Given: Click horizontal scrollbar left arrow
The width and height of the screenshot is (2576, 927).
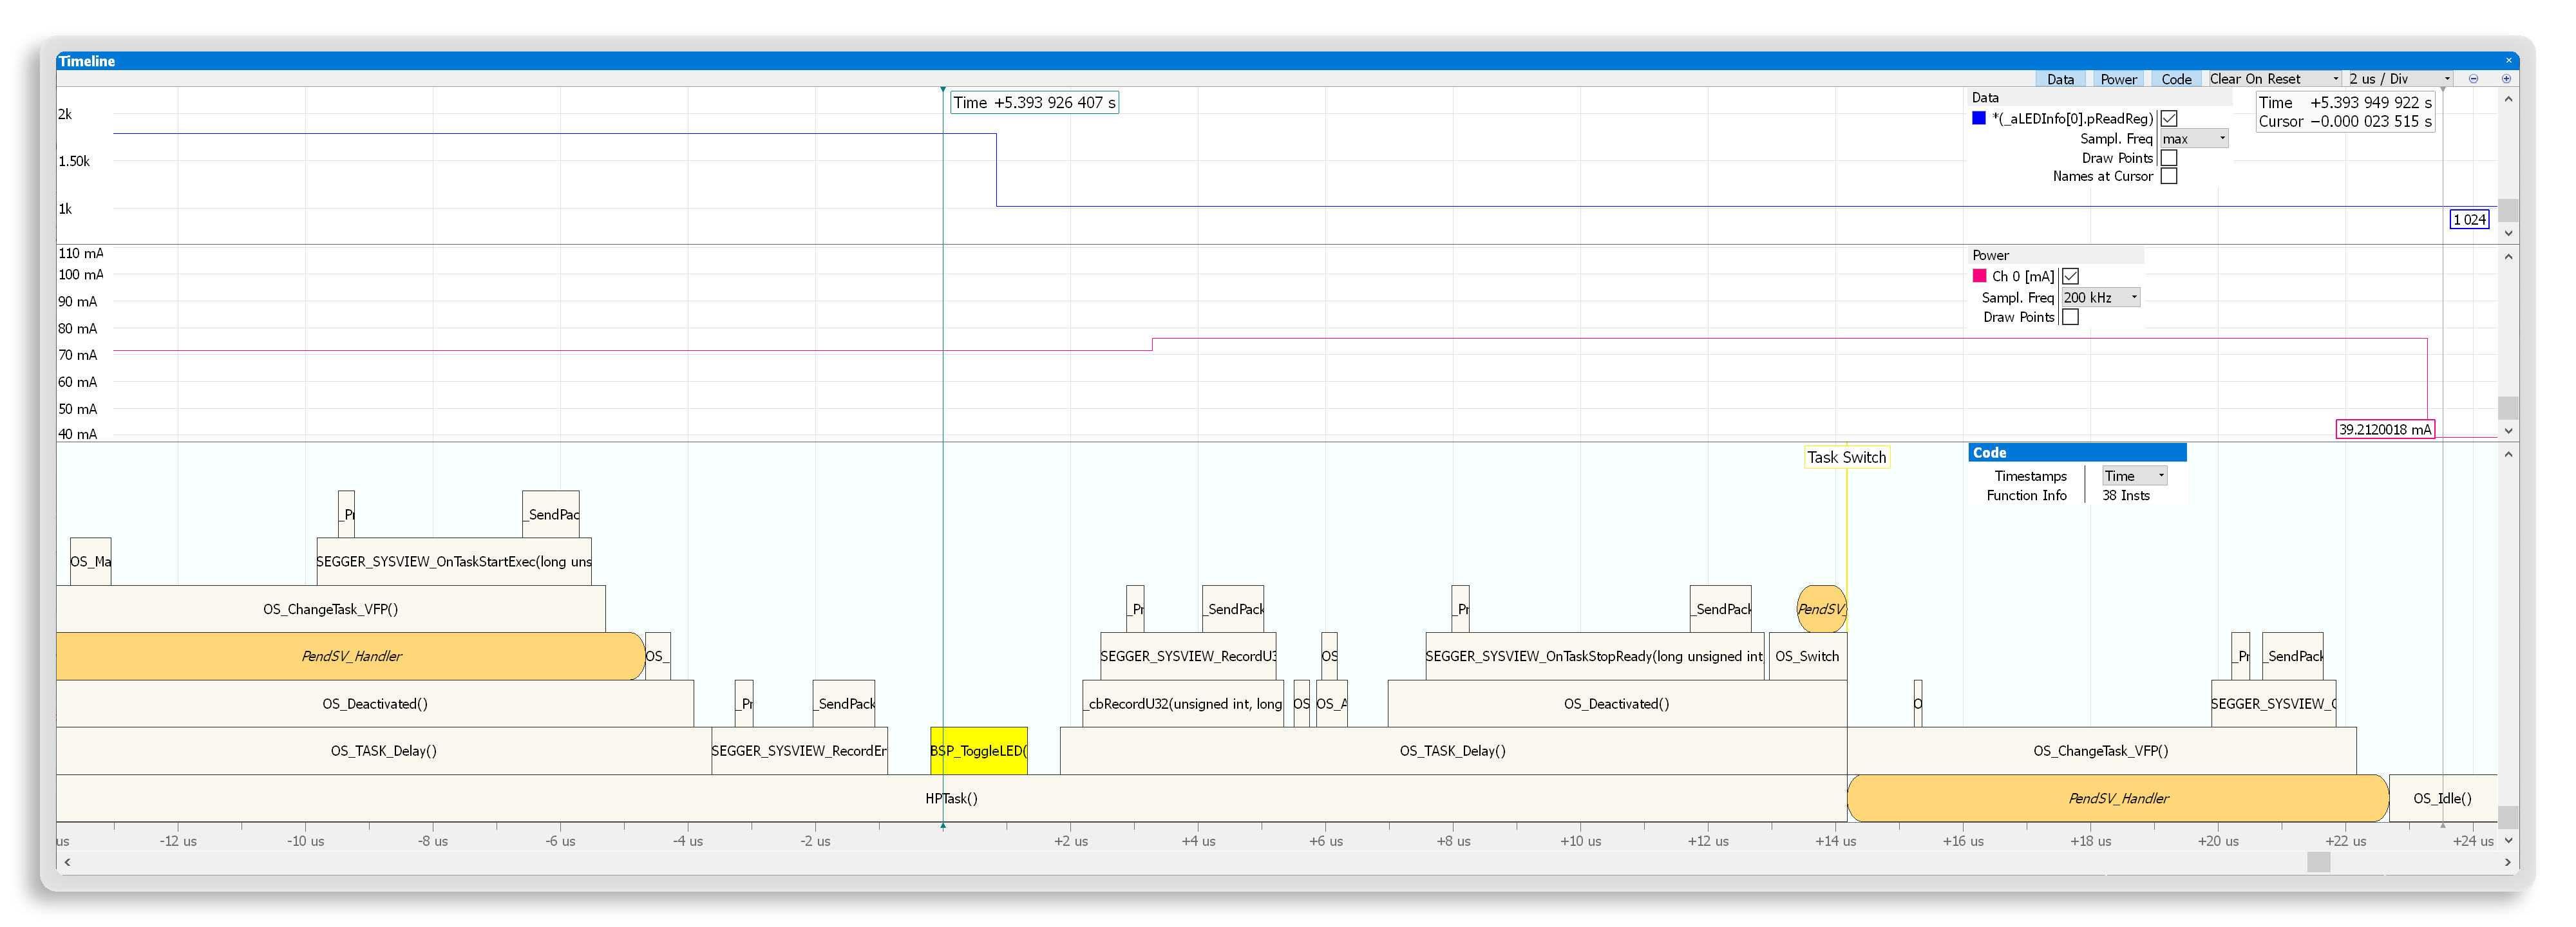Looking at the screenshot, I should click(x=67, y=861).
